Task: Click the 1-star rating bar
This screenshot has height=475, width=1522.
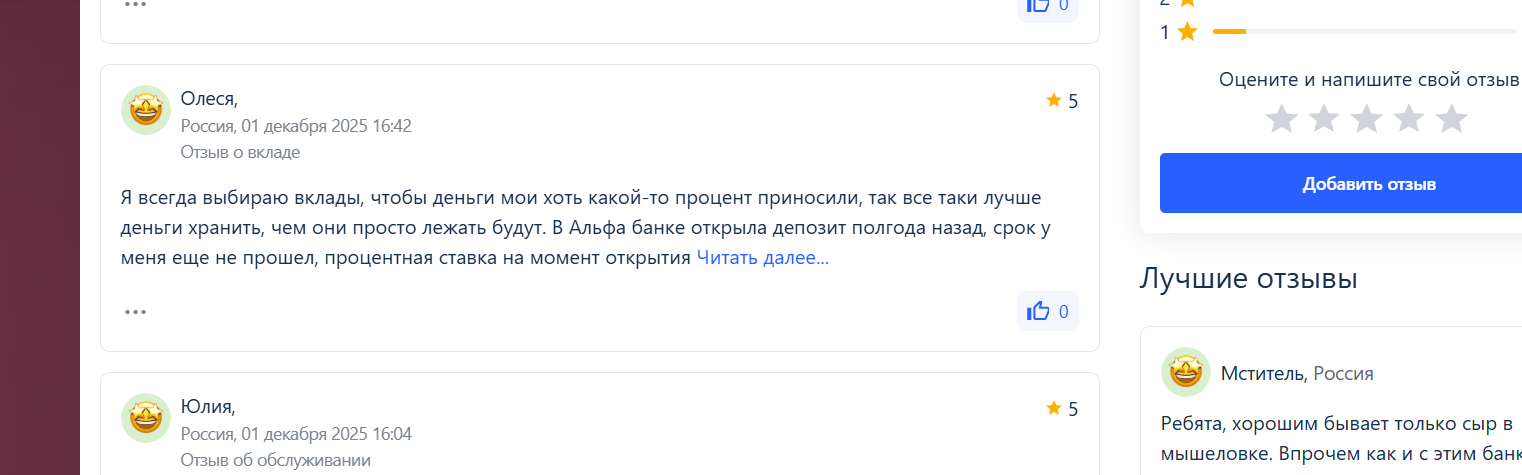Action: pyautogui.click(x=1364, y=32)
